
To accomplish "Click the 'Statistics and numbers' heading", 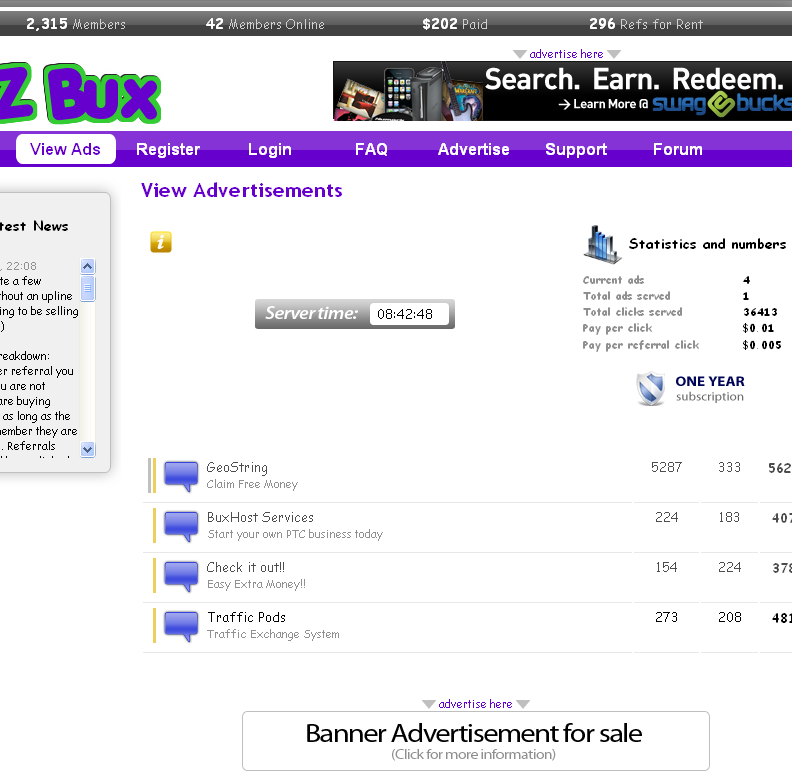I will (x=707, y=244).
